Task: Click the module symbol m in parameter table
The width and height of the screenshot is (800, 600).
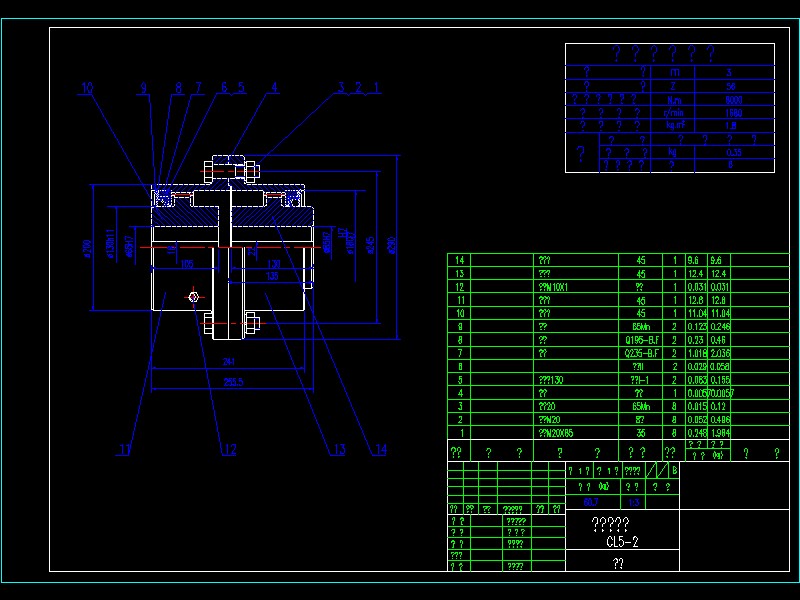Action: (x=673, y=73)
